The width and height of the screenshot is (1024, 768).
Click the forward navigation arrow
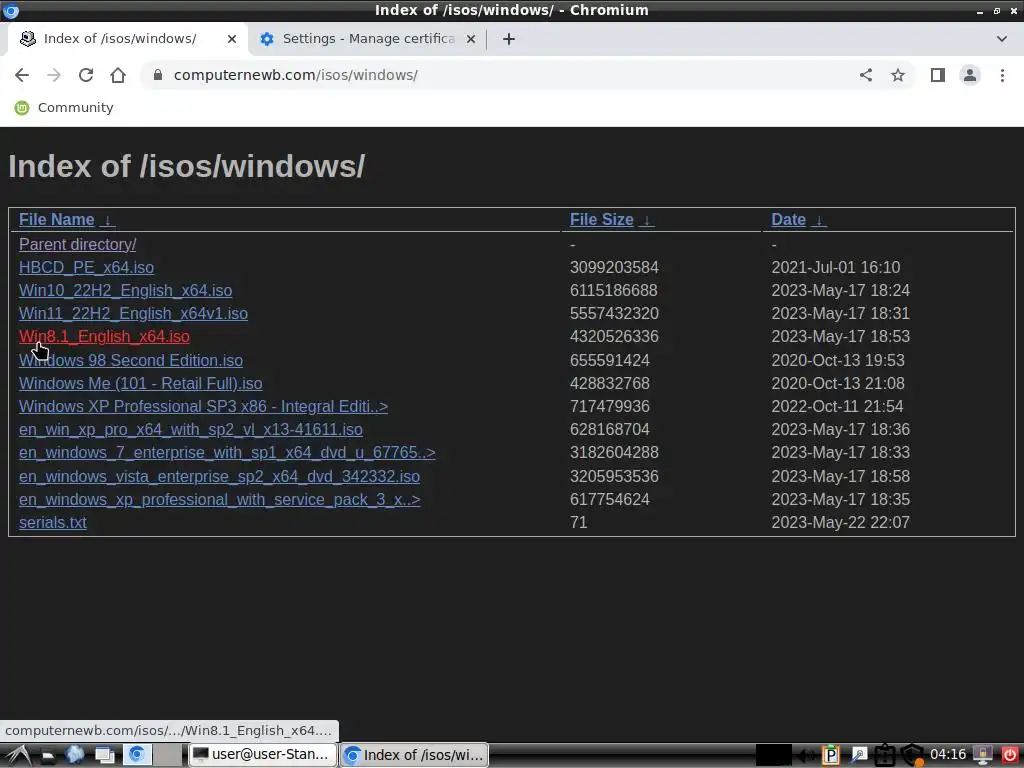(x=54, y=75)
